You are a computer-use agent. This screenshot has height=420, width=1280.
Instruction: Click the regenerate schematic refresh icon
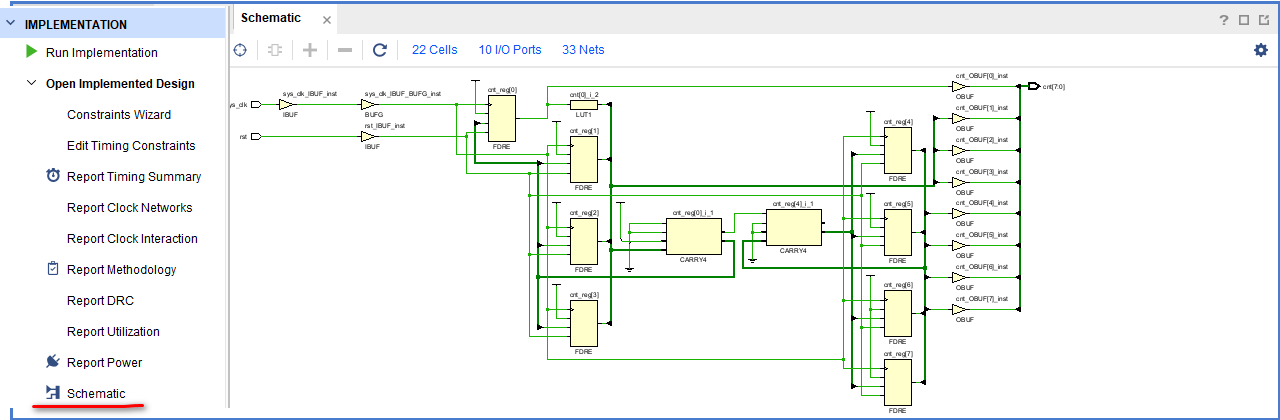pyautogui.click(x=379, y=50)
